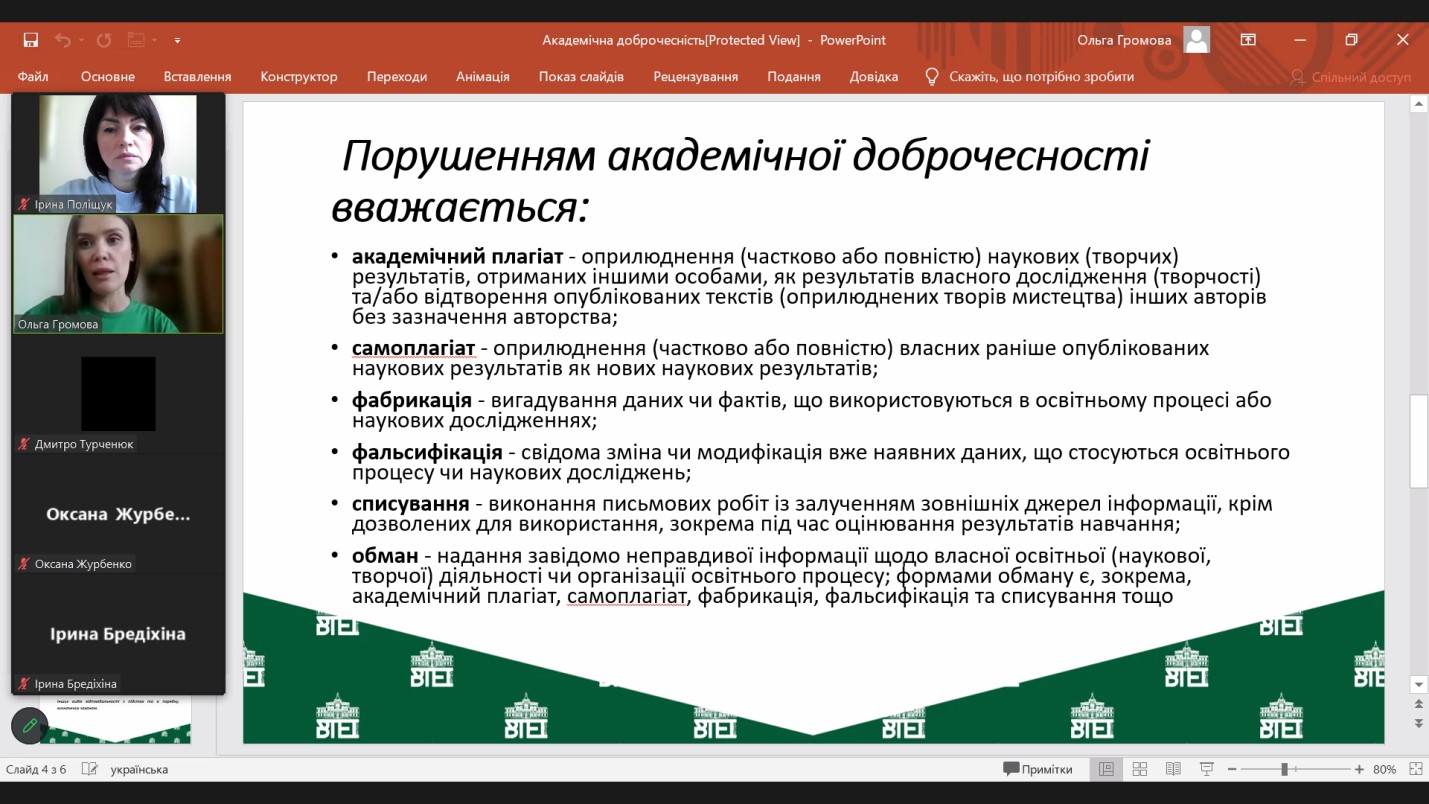Click the lightbulb Tell Me icon

(932, 76)
